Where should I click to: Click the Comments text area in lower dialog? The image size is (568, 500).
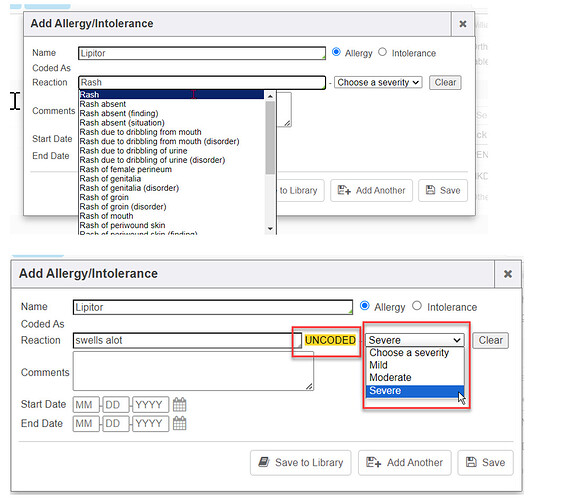pyautogui.click(x=193, y=371)
